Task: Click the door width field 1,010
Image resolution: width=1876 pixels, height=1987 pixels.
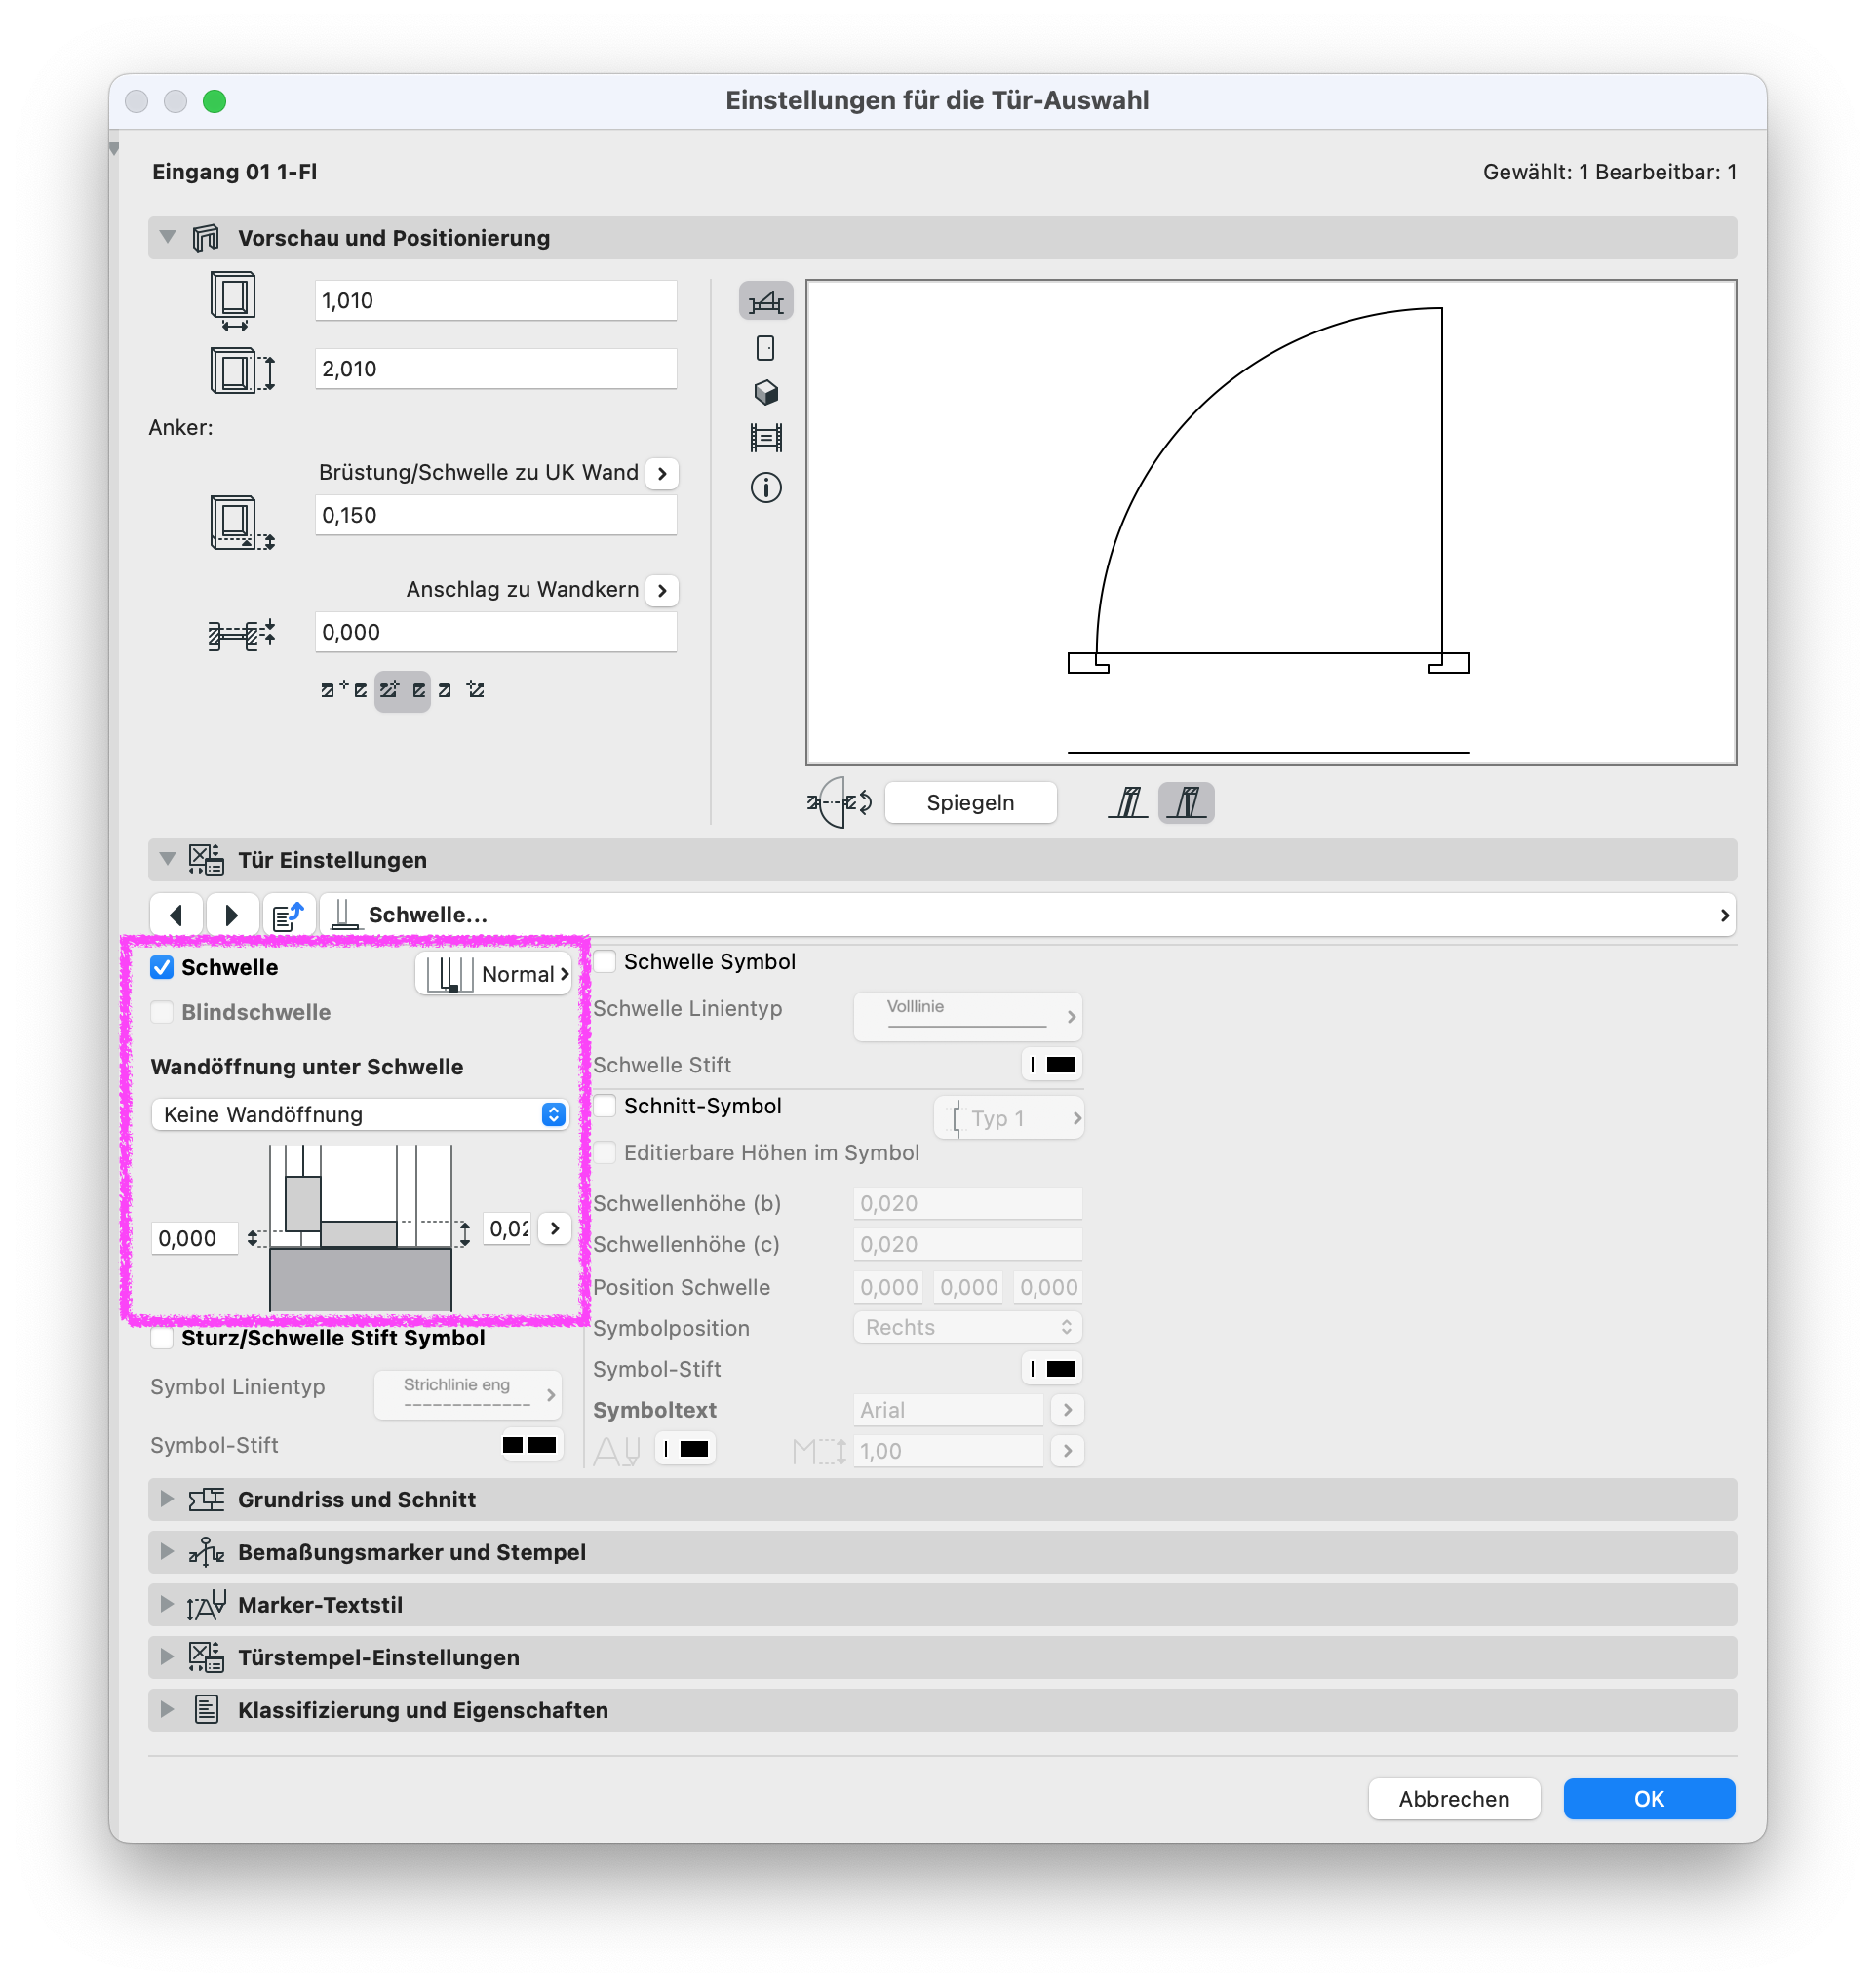Action: click(496, 301)
